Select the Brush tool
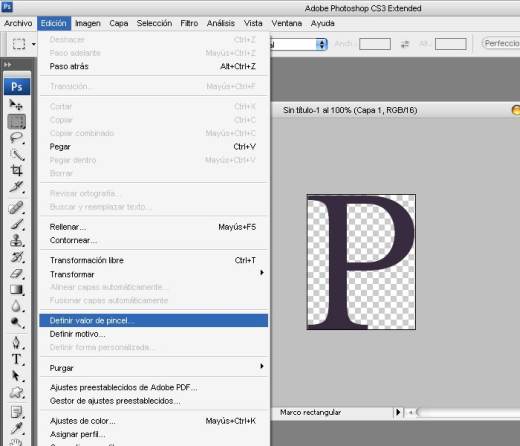The image size is (520, 446). point(17,224)
